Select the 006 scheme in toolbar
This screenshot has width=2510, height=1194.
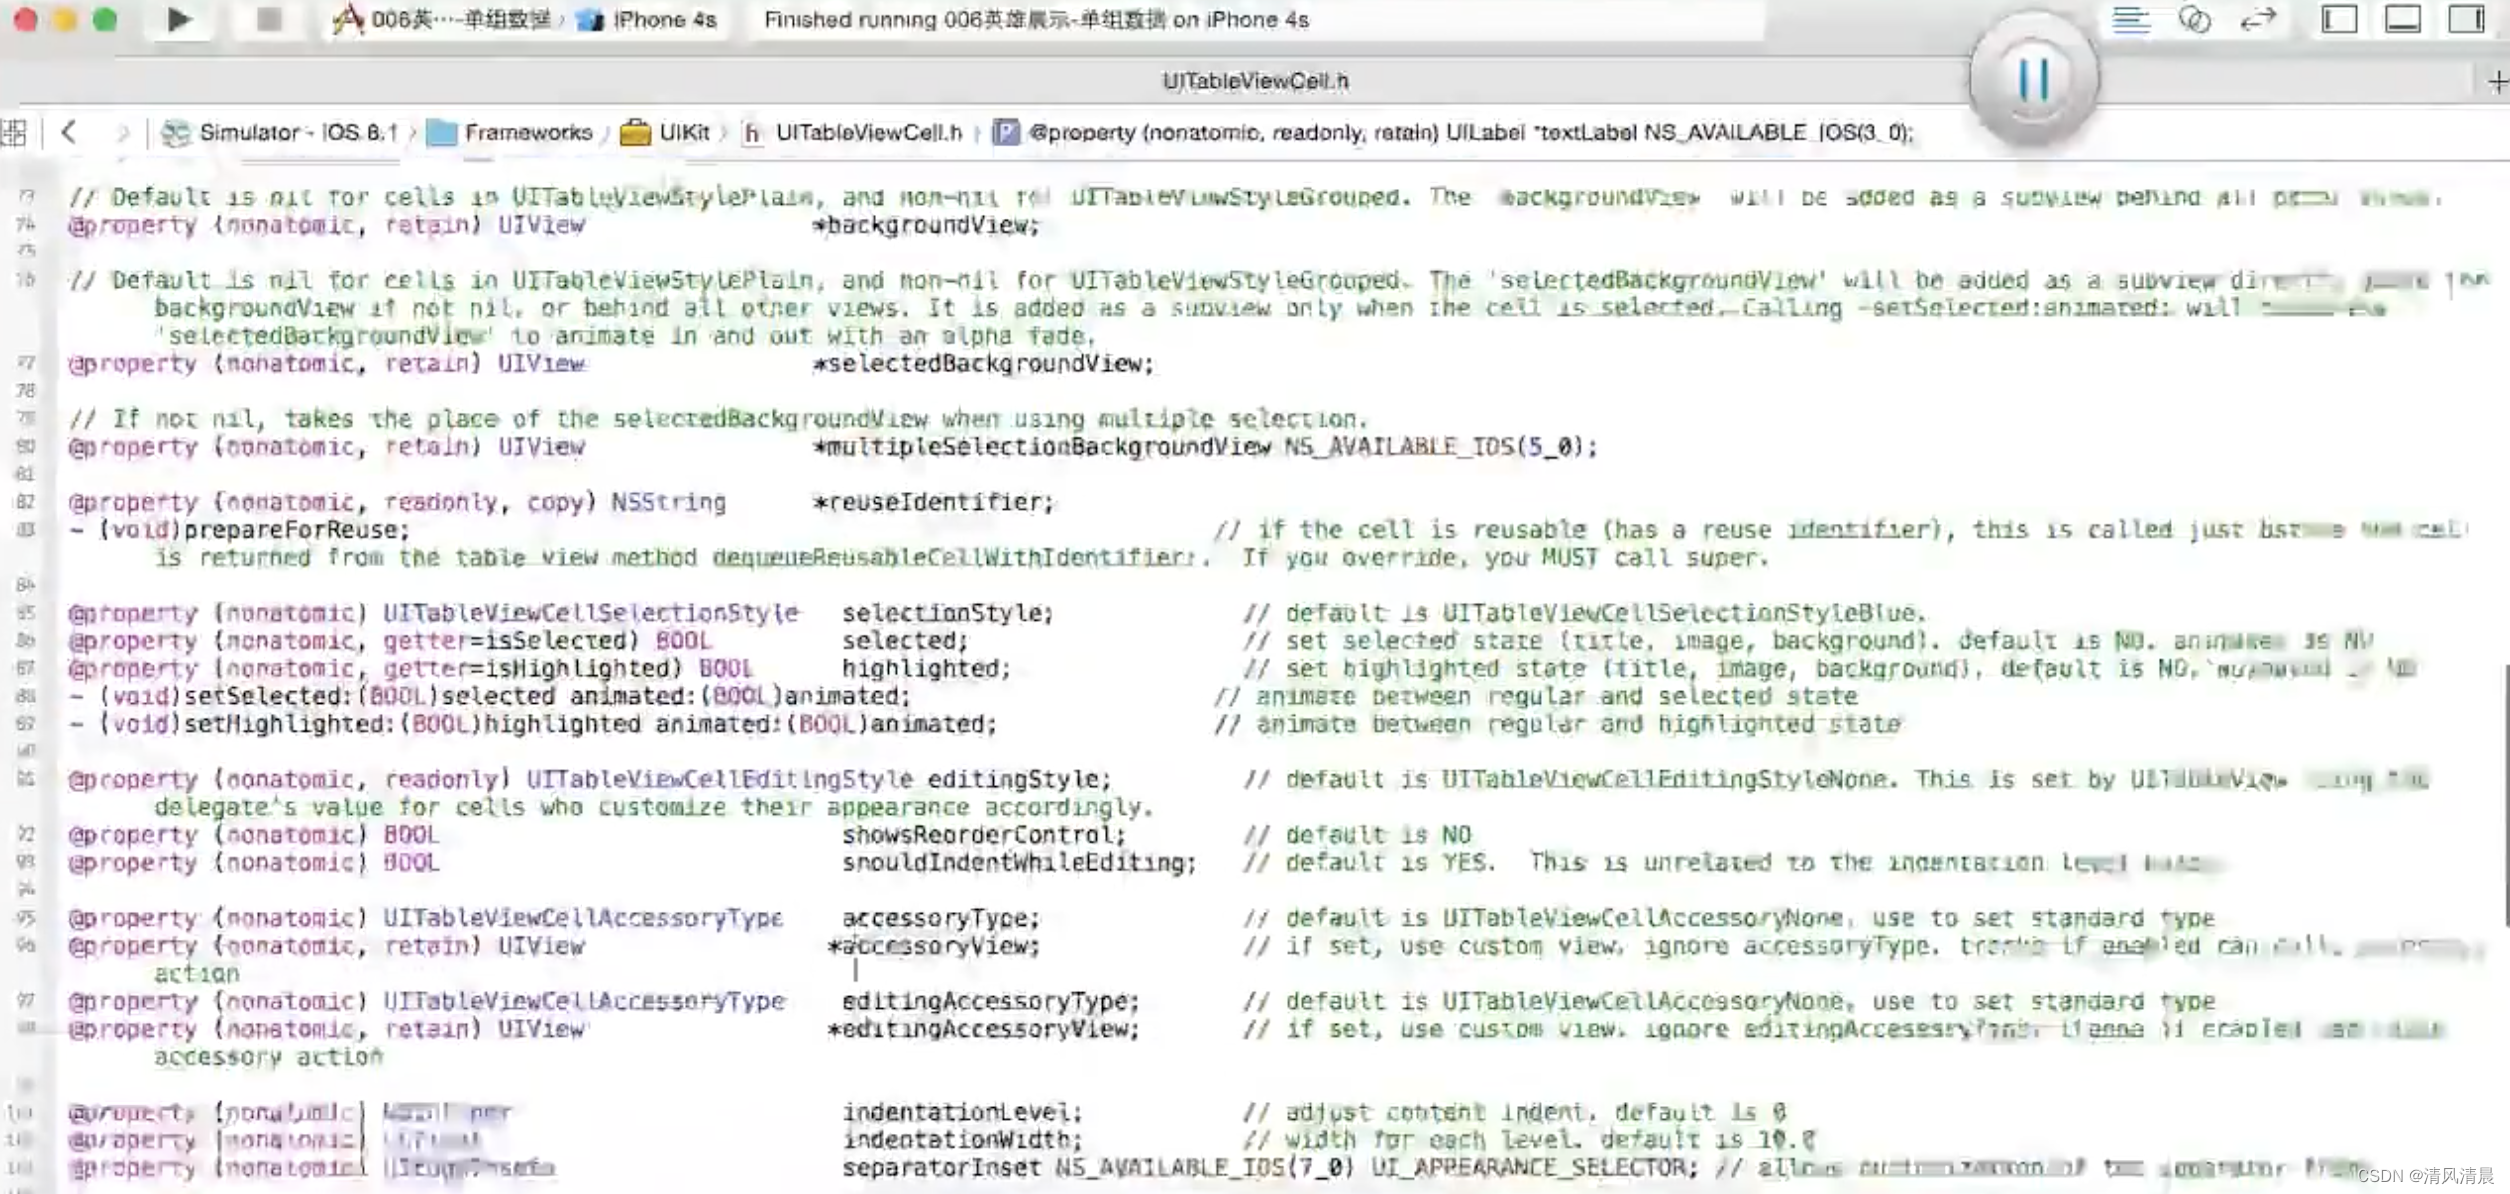coord(444,19)
